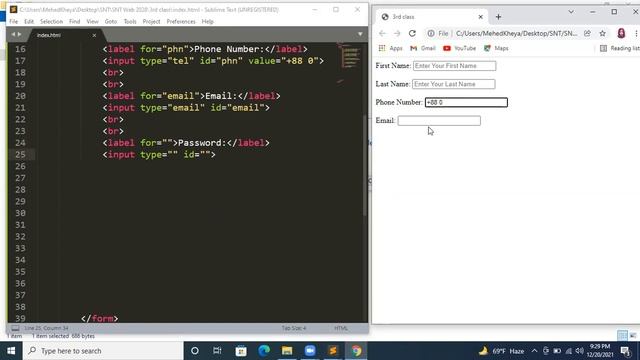The width and height of the screenshot is (640, 360).
Task: Open the Gmail bookmark
Action: (x=423, y=48)
